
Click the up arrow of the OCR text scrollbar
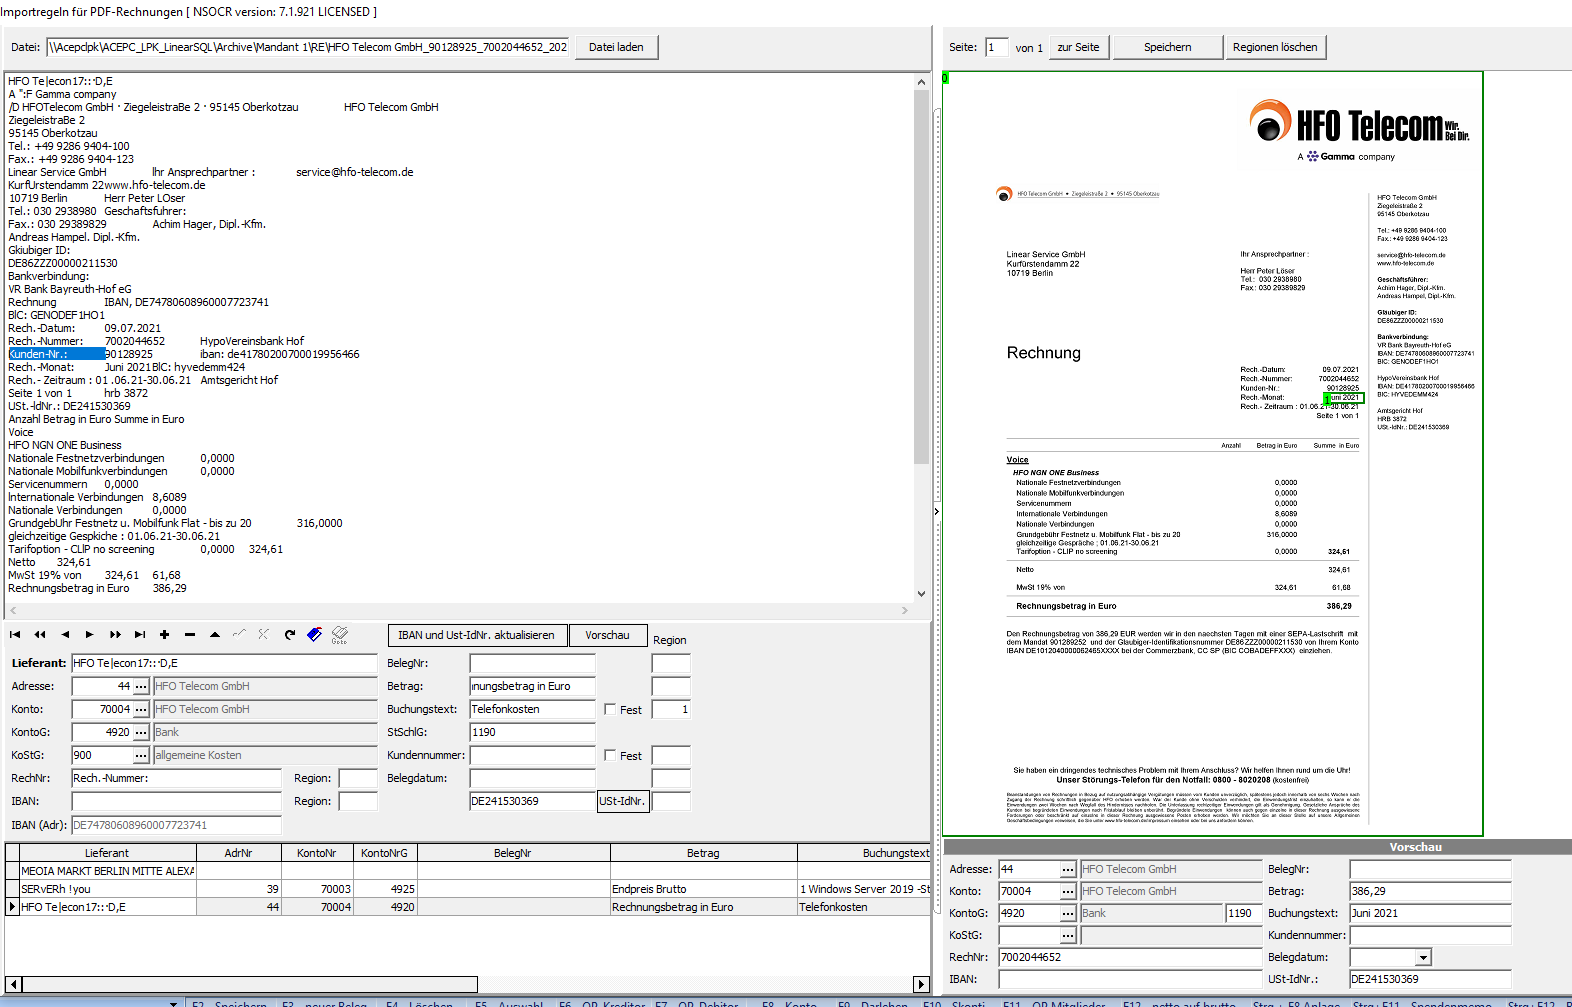pos(921,82)
